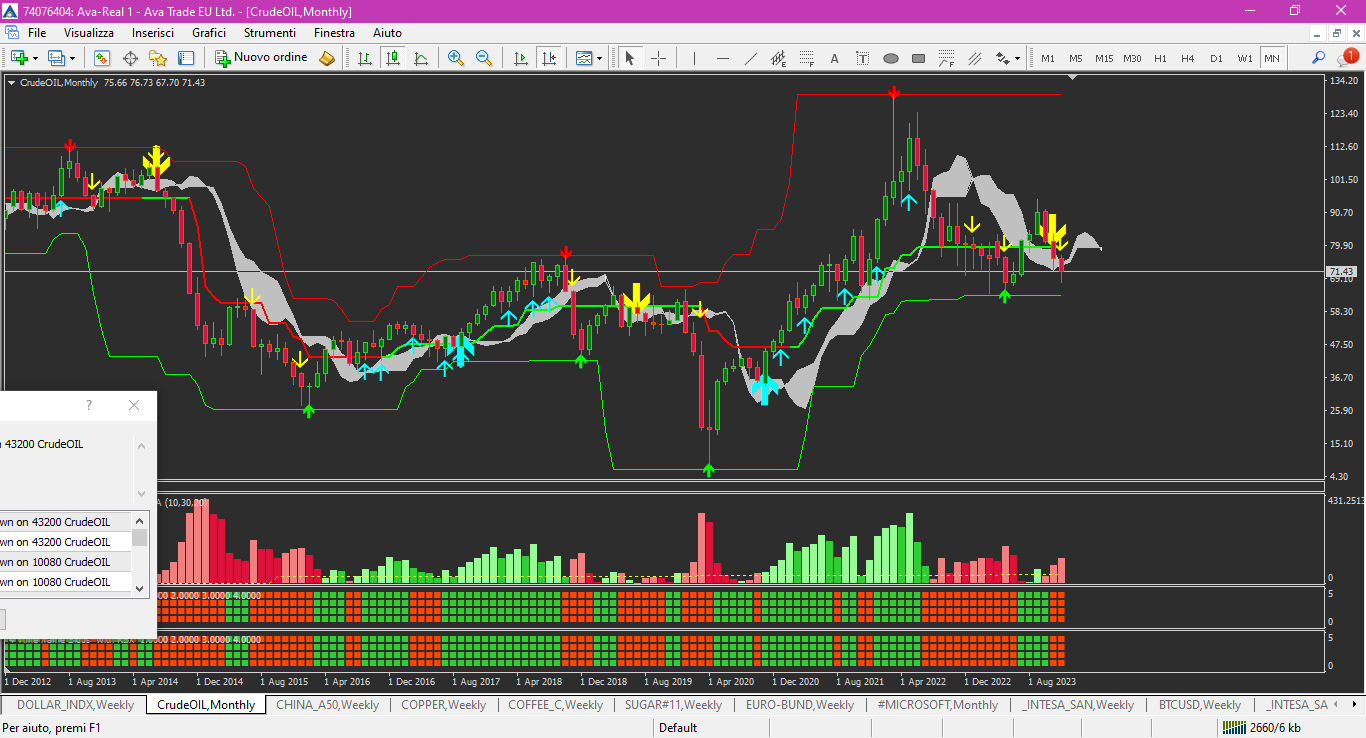Zoom in on the chart
The image size is (1366, 738).
pos(456,58)
